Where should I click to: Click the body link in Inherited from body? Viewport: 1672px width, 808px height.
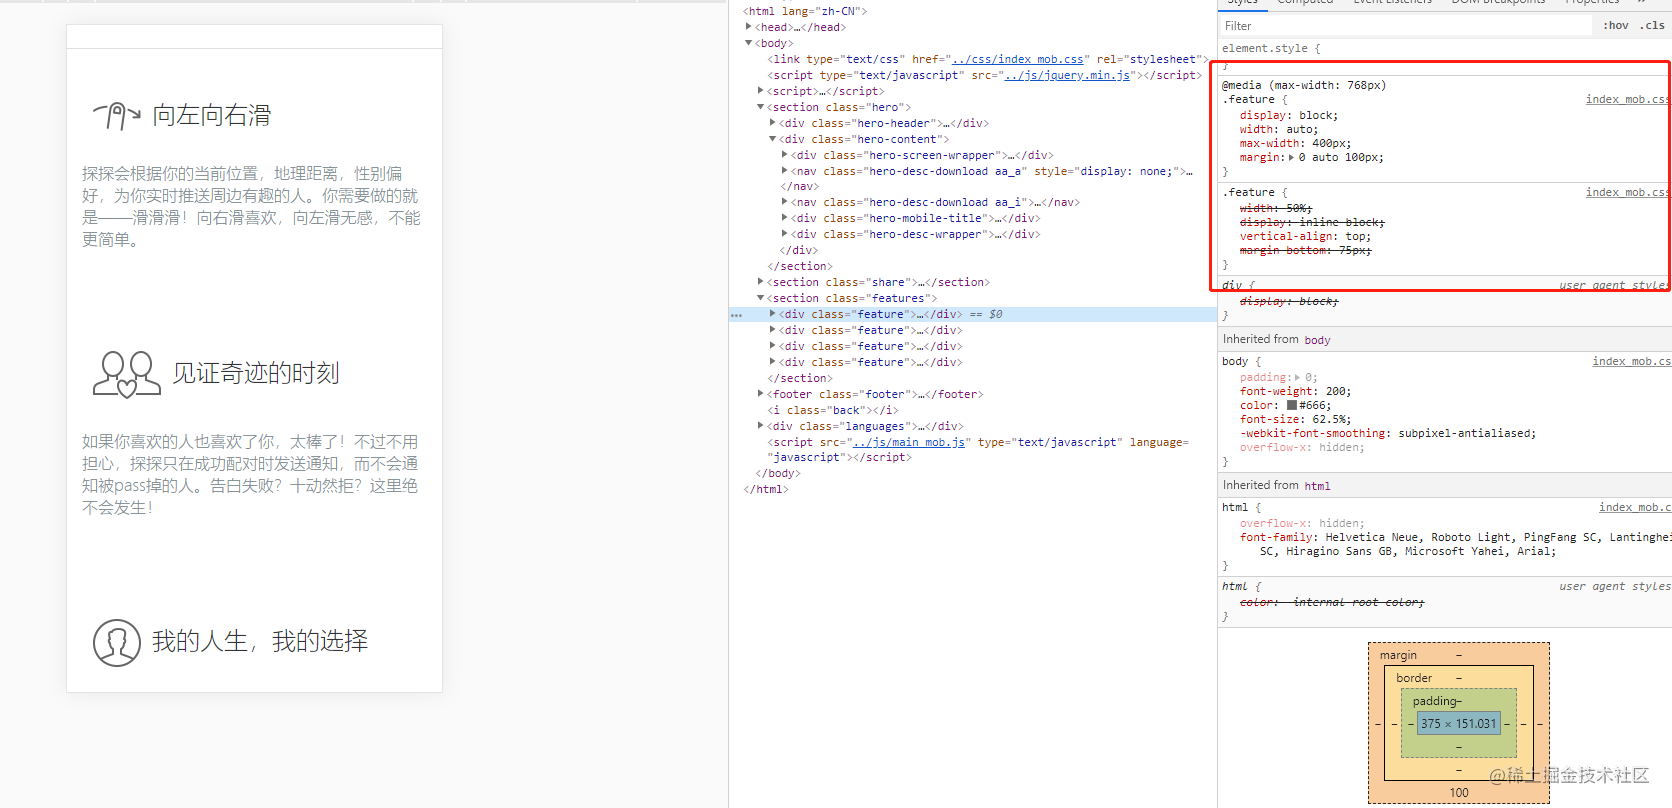(1317, 341)
